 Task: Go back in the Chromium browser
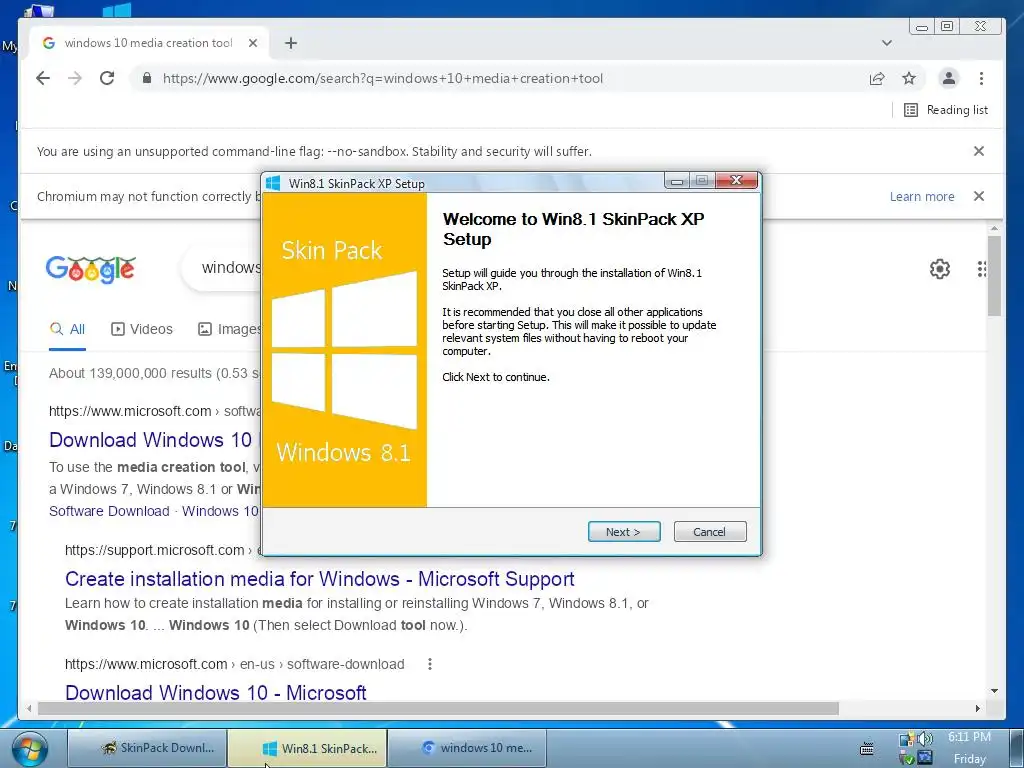[x=43, y=78]
